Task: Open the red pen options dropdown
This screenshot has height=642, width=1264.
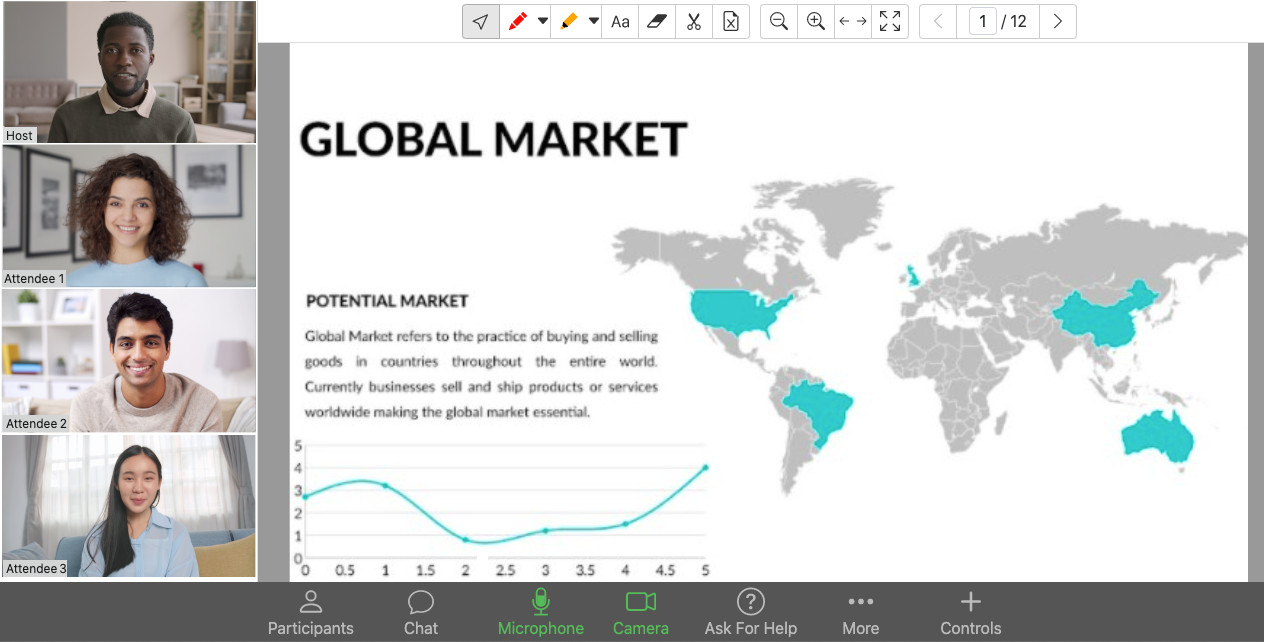Action: click(543, 21)
